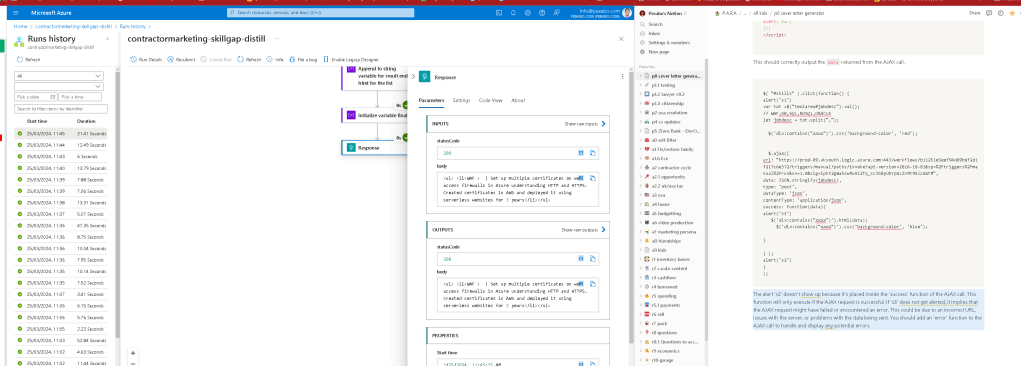Open the Azure account avatar menu
This screenshot has width=1021, height=366.
[x=626, y=12]
